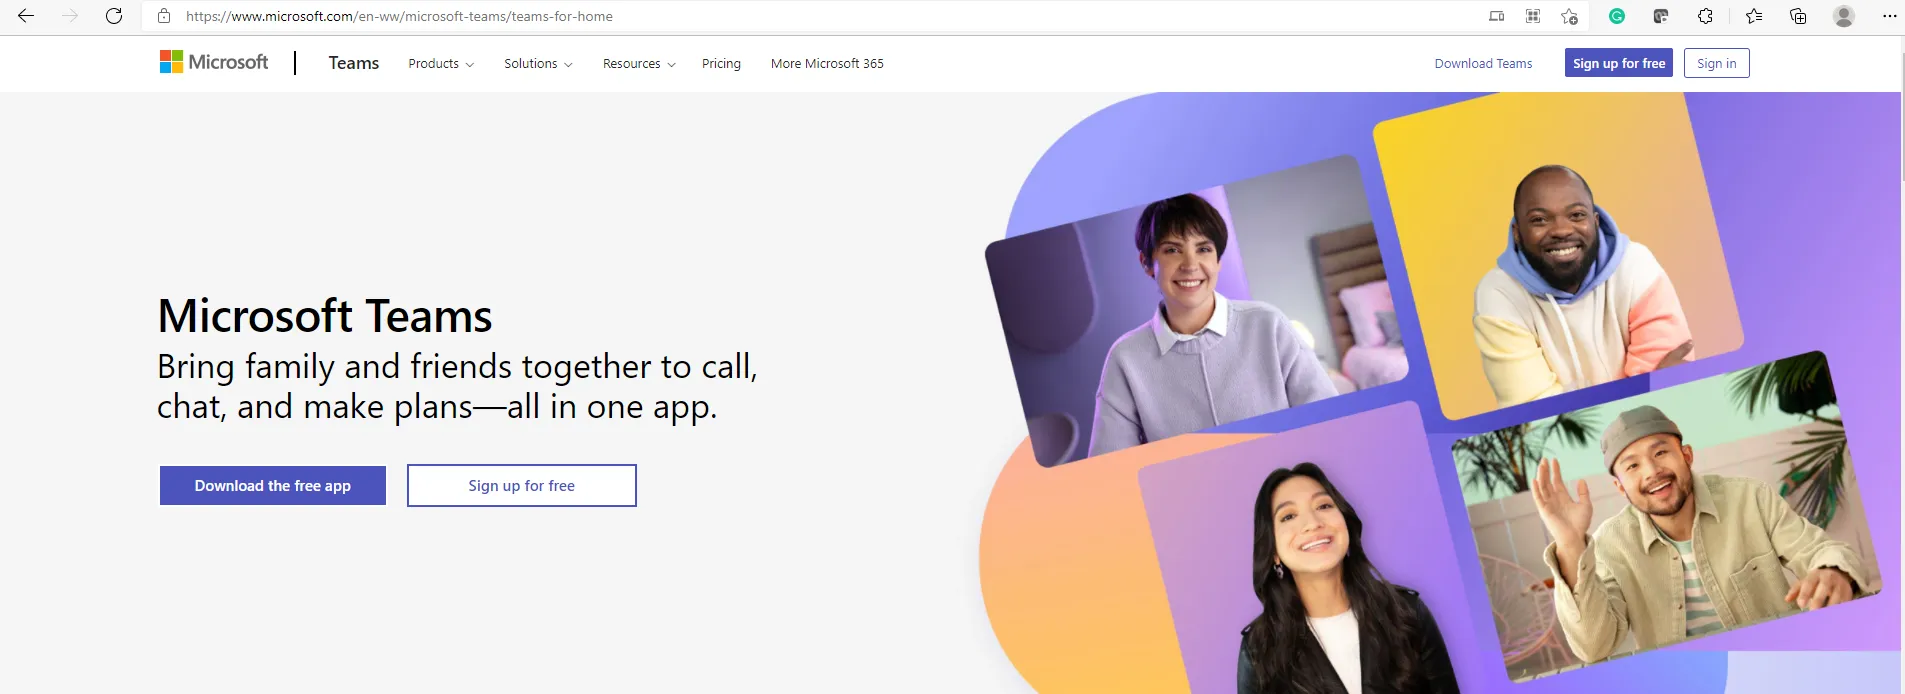Viewport: 1905px width, 694px height.
Task: Open the More Microsoft 365 link
Action: [x=827, y=63]
